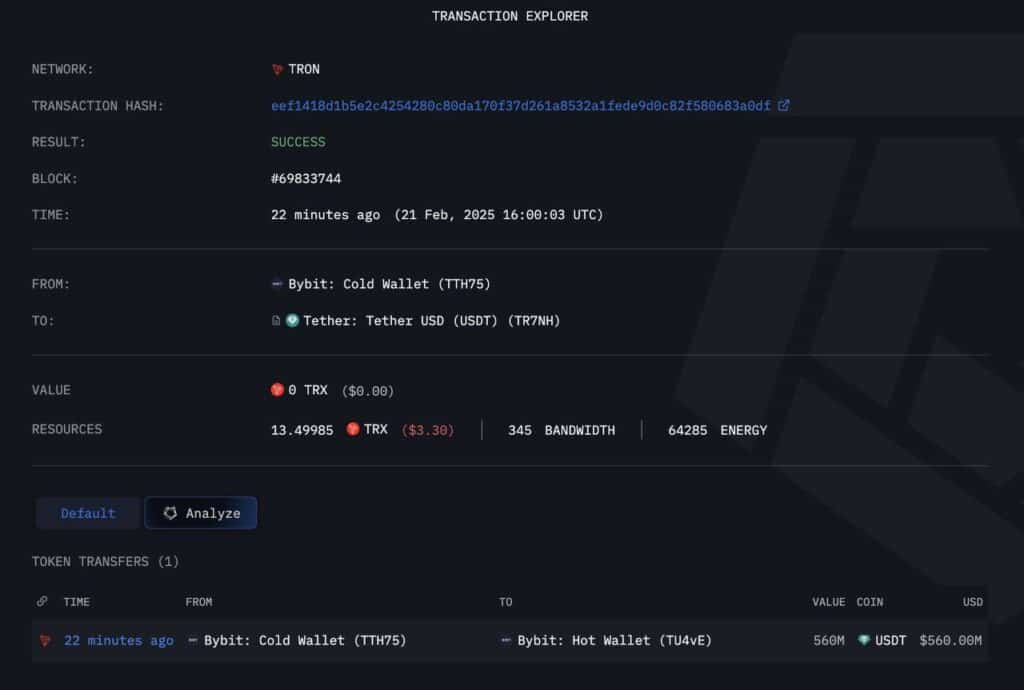The height and width of the screenshot is (690, 1024).
Task: Click the $560.00M USD amount
Action: point(950,640)
